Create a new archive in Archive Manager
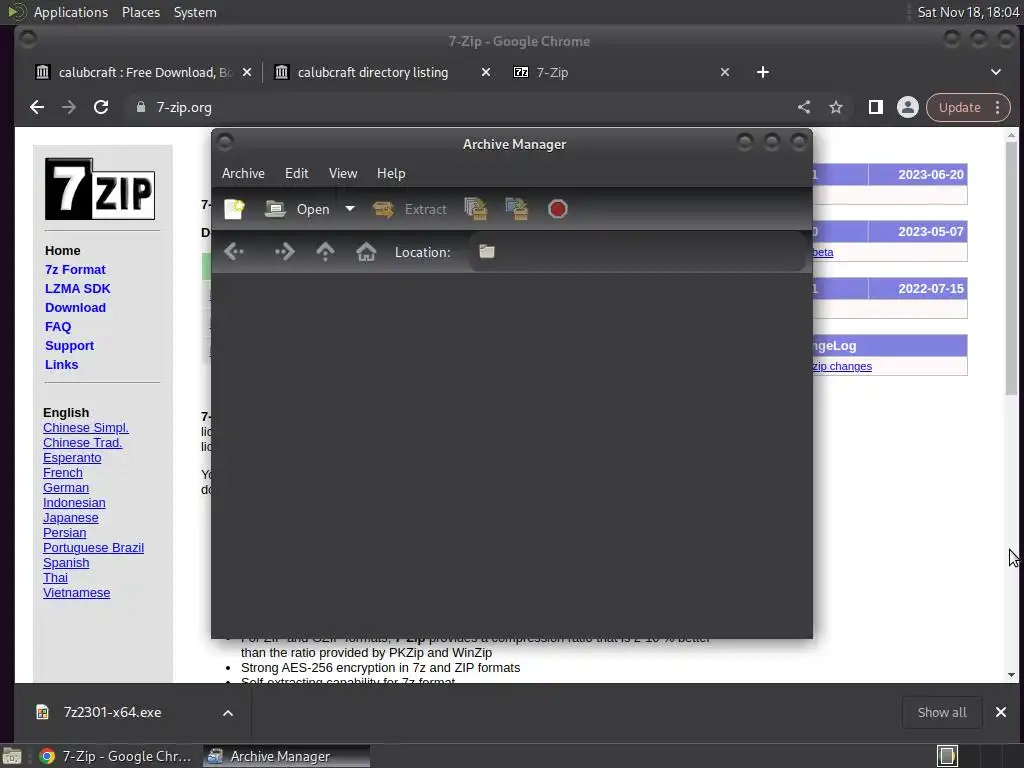This screenshot has height=768, width=1024. [x=234, y=209]
